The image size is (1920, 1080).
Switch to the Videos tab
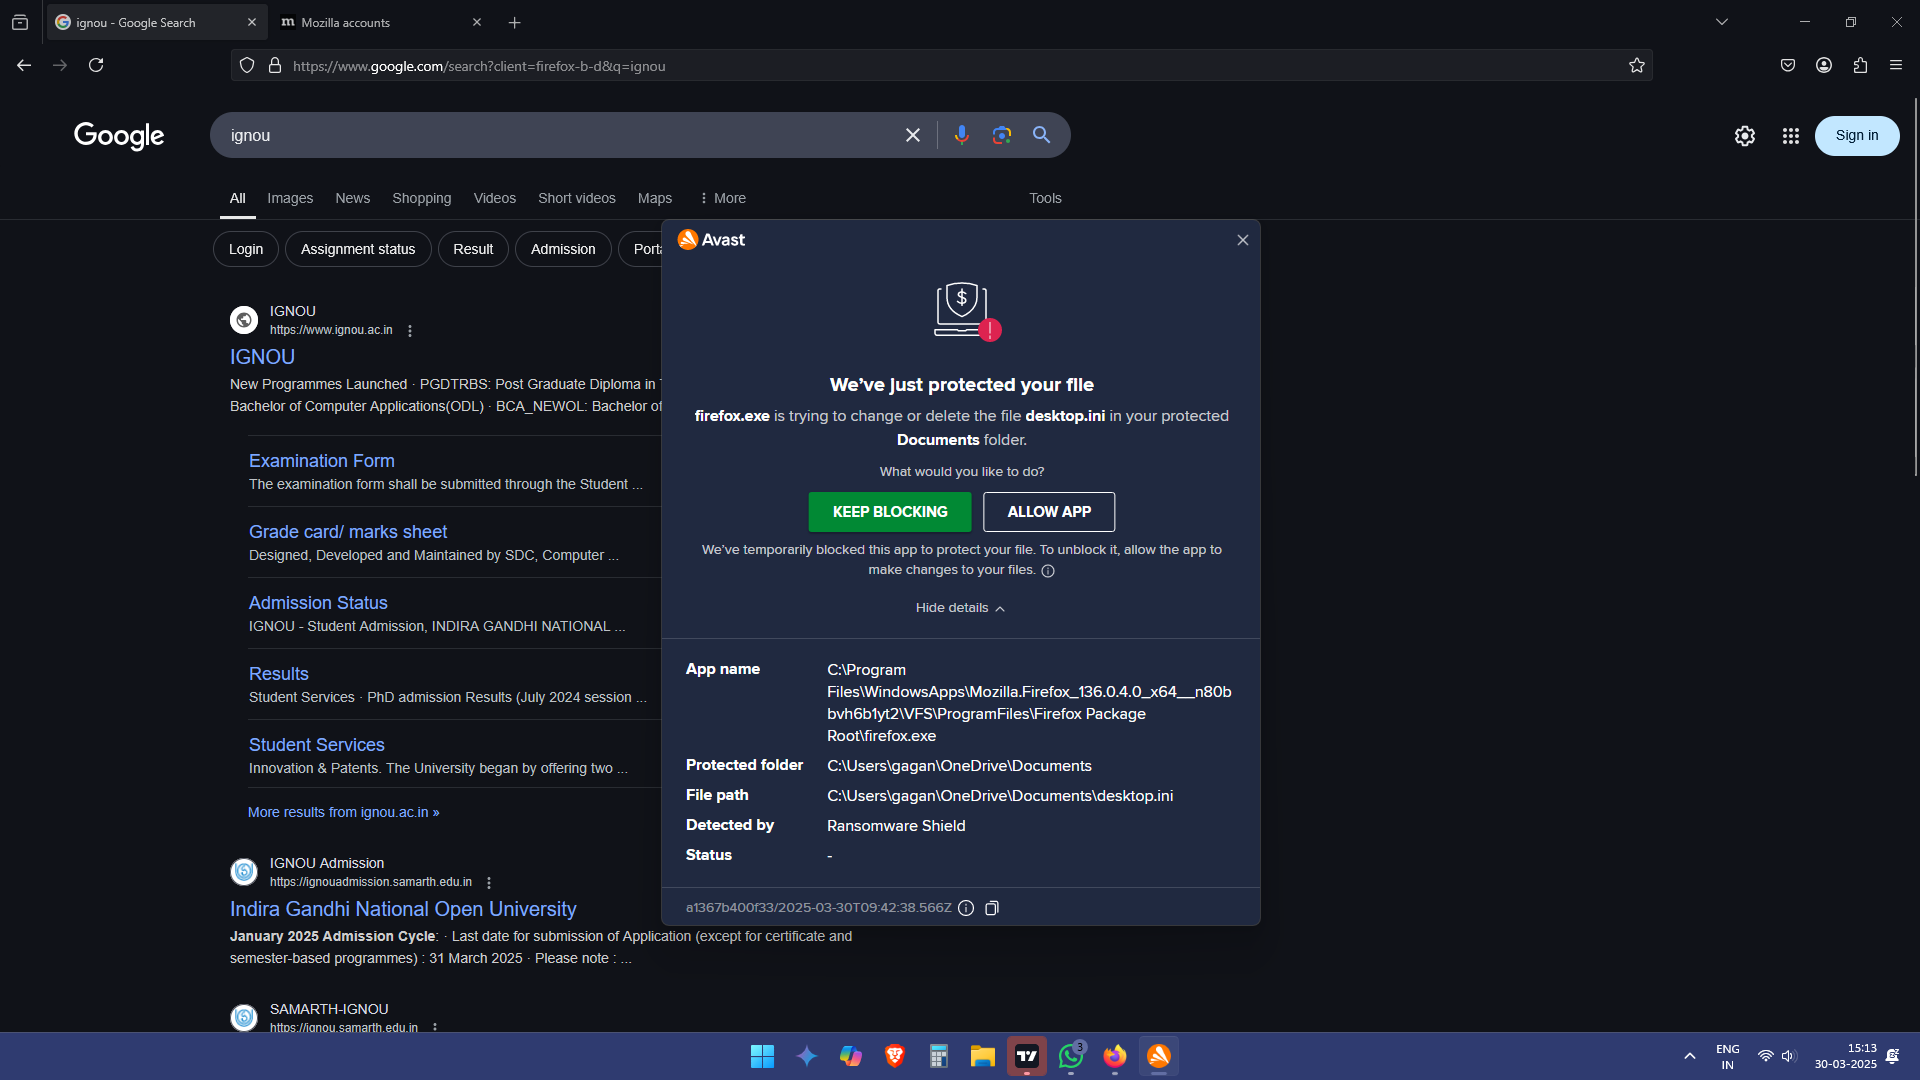coord(495,198)
